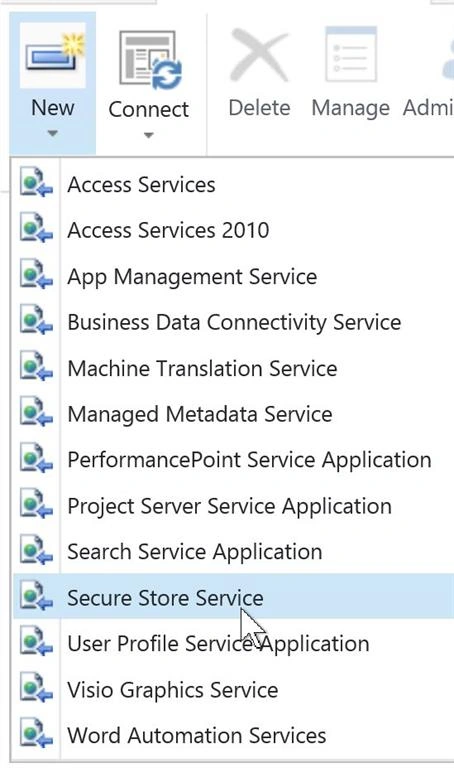The width and height of the screenshot is (454, 768).
Task: Click icon next to Word Automation Services
Action: [36, 735]
